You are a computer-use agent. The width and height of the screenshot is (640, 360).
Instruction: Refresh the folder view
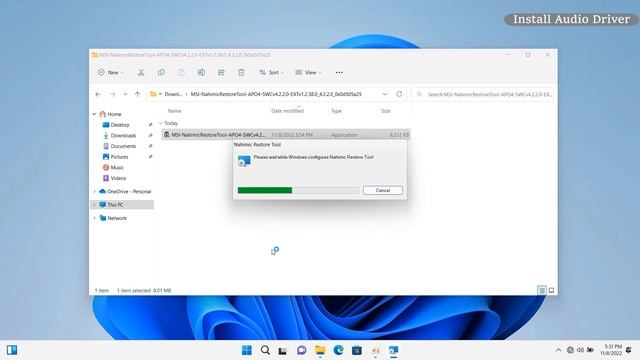tap(399, 94)
